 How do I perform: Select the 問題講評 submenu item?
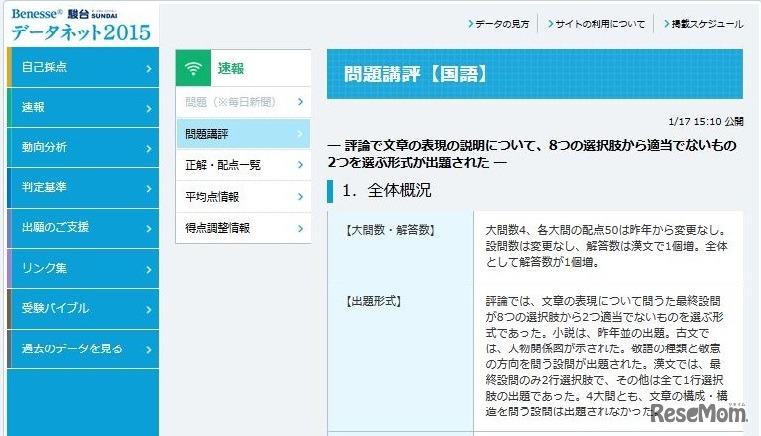[x=243, y=134]
